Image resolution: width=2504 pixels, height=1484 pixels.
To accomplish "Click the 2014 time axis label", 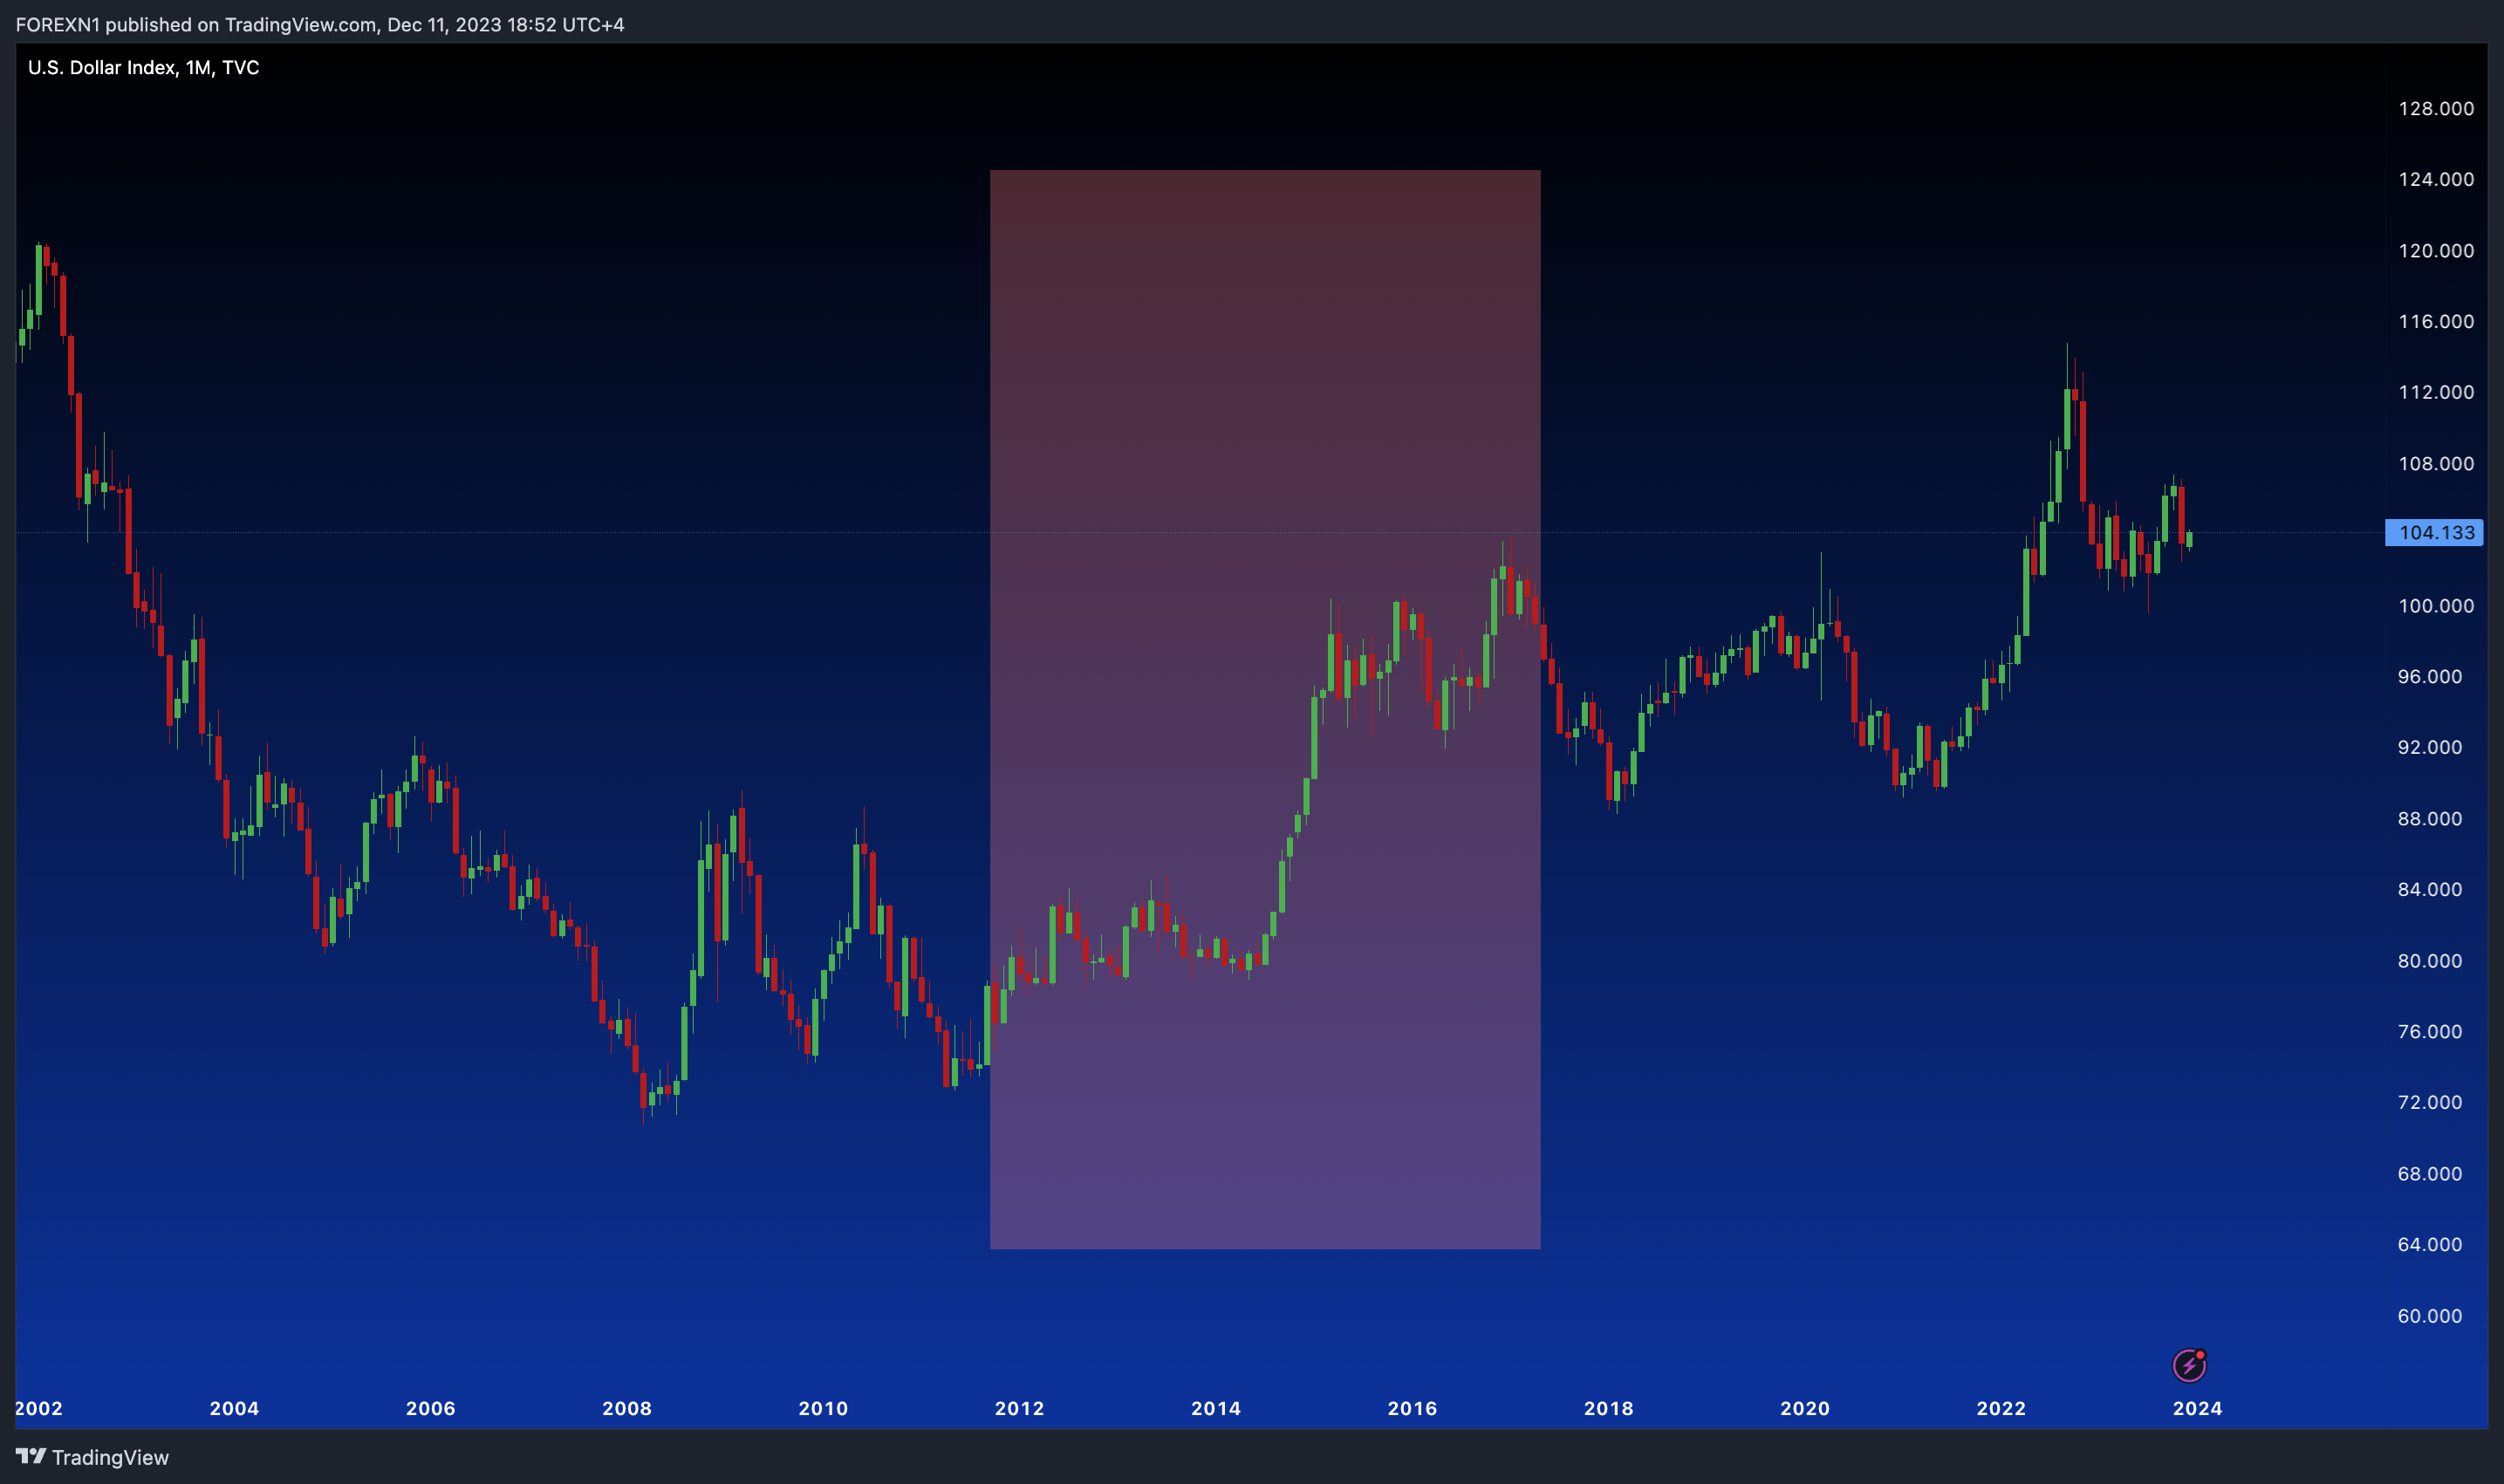I will [1216, 1408].
